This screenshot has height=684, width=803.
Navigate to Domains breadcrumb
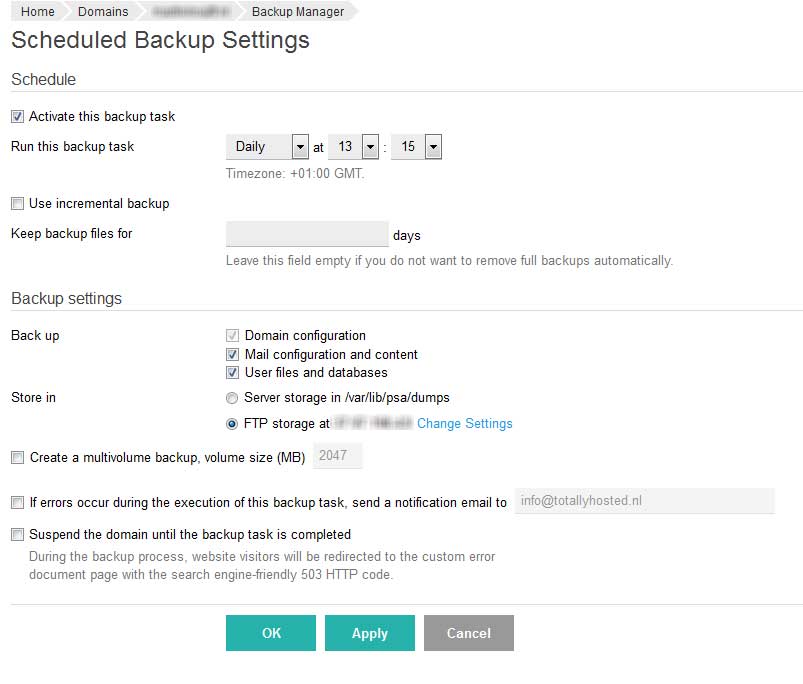(x=103, y=12)
